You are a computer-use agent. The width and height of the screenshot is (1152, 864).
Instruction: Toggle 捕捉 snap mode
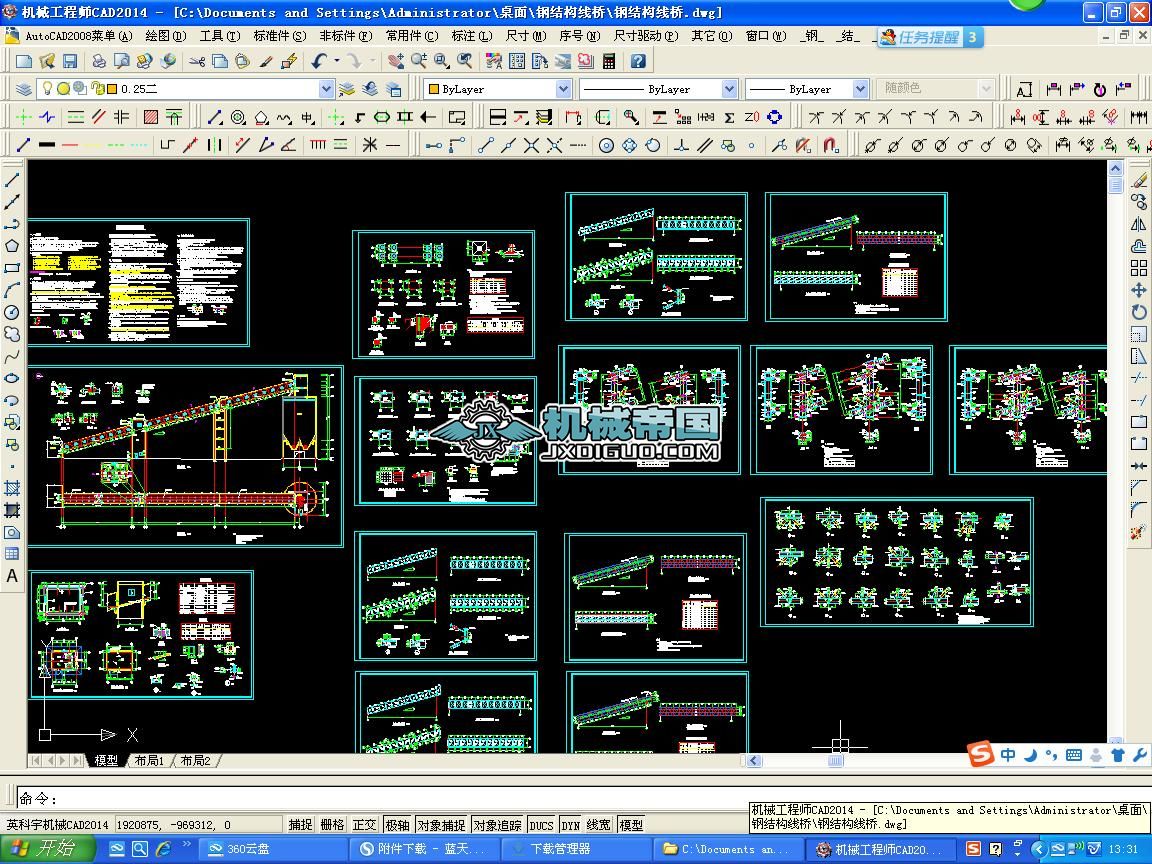300,824
